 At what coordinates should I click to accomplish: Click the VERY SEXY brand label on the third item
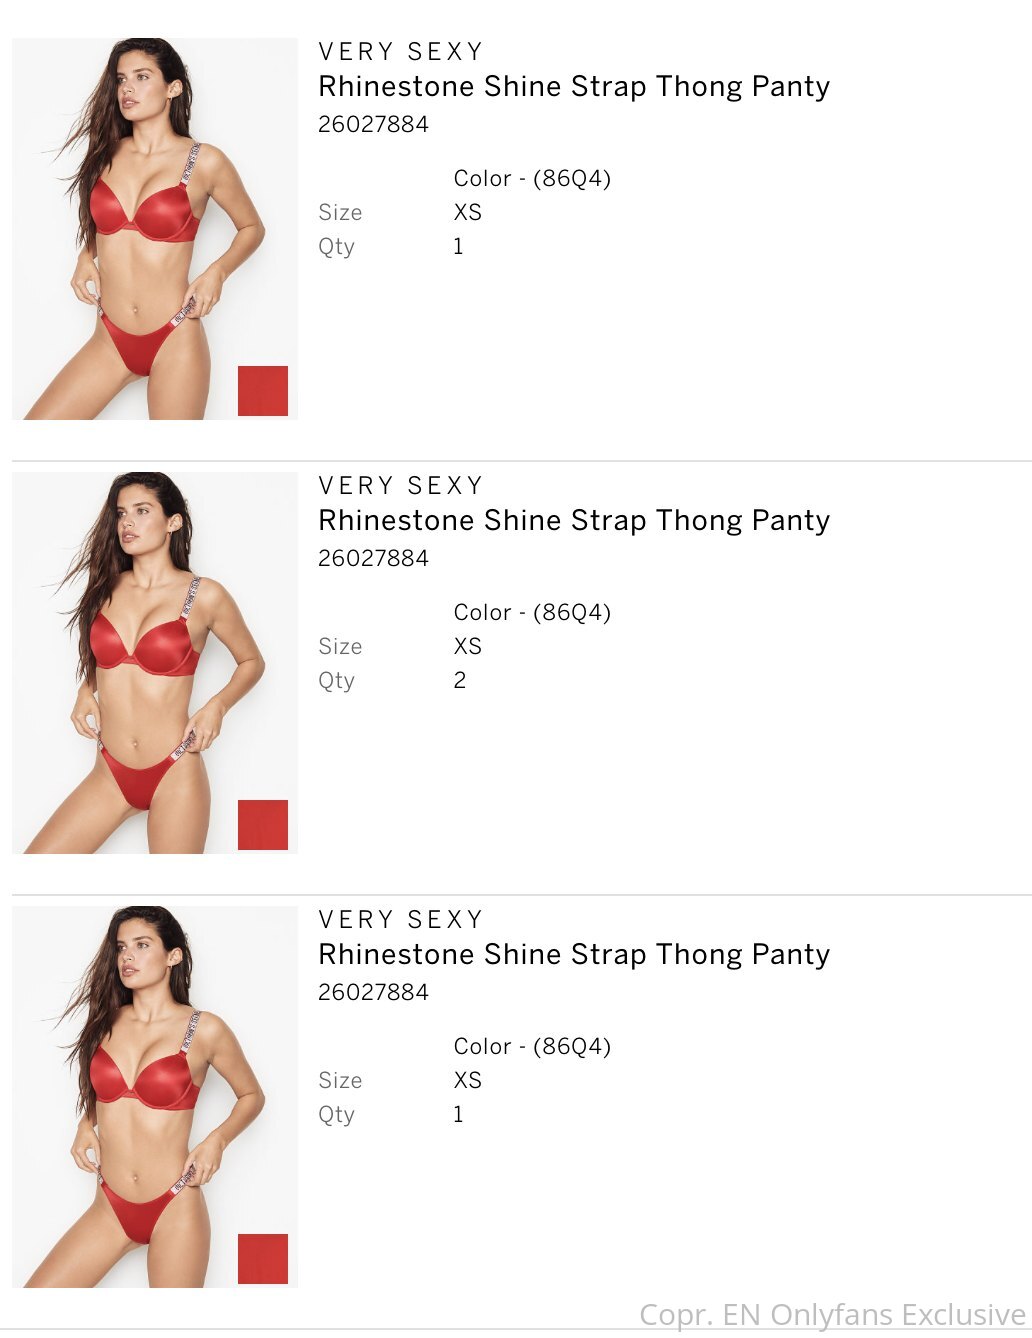point(401,920)
